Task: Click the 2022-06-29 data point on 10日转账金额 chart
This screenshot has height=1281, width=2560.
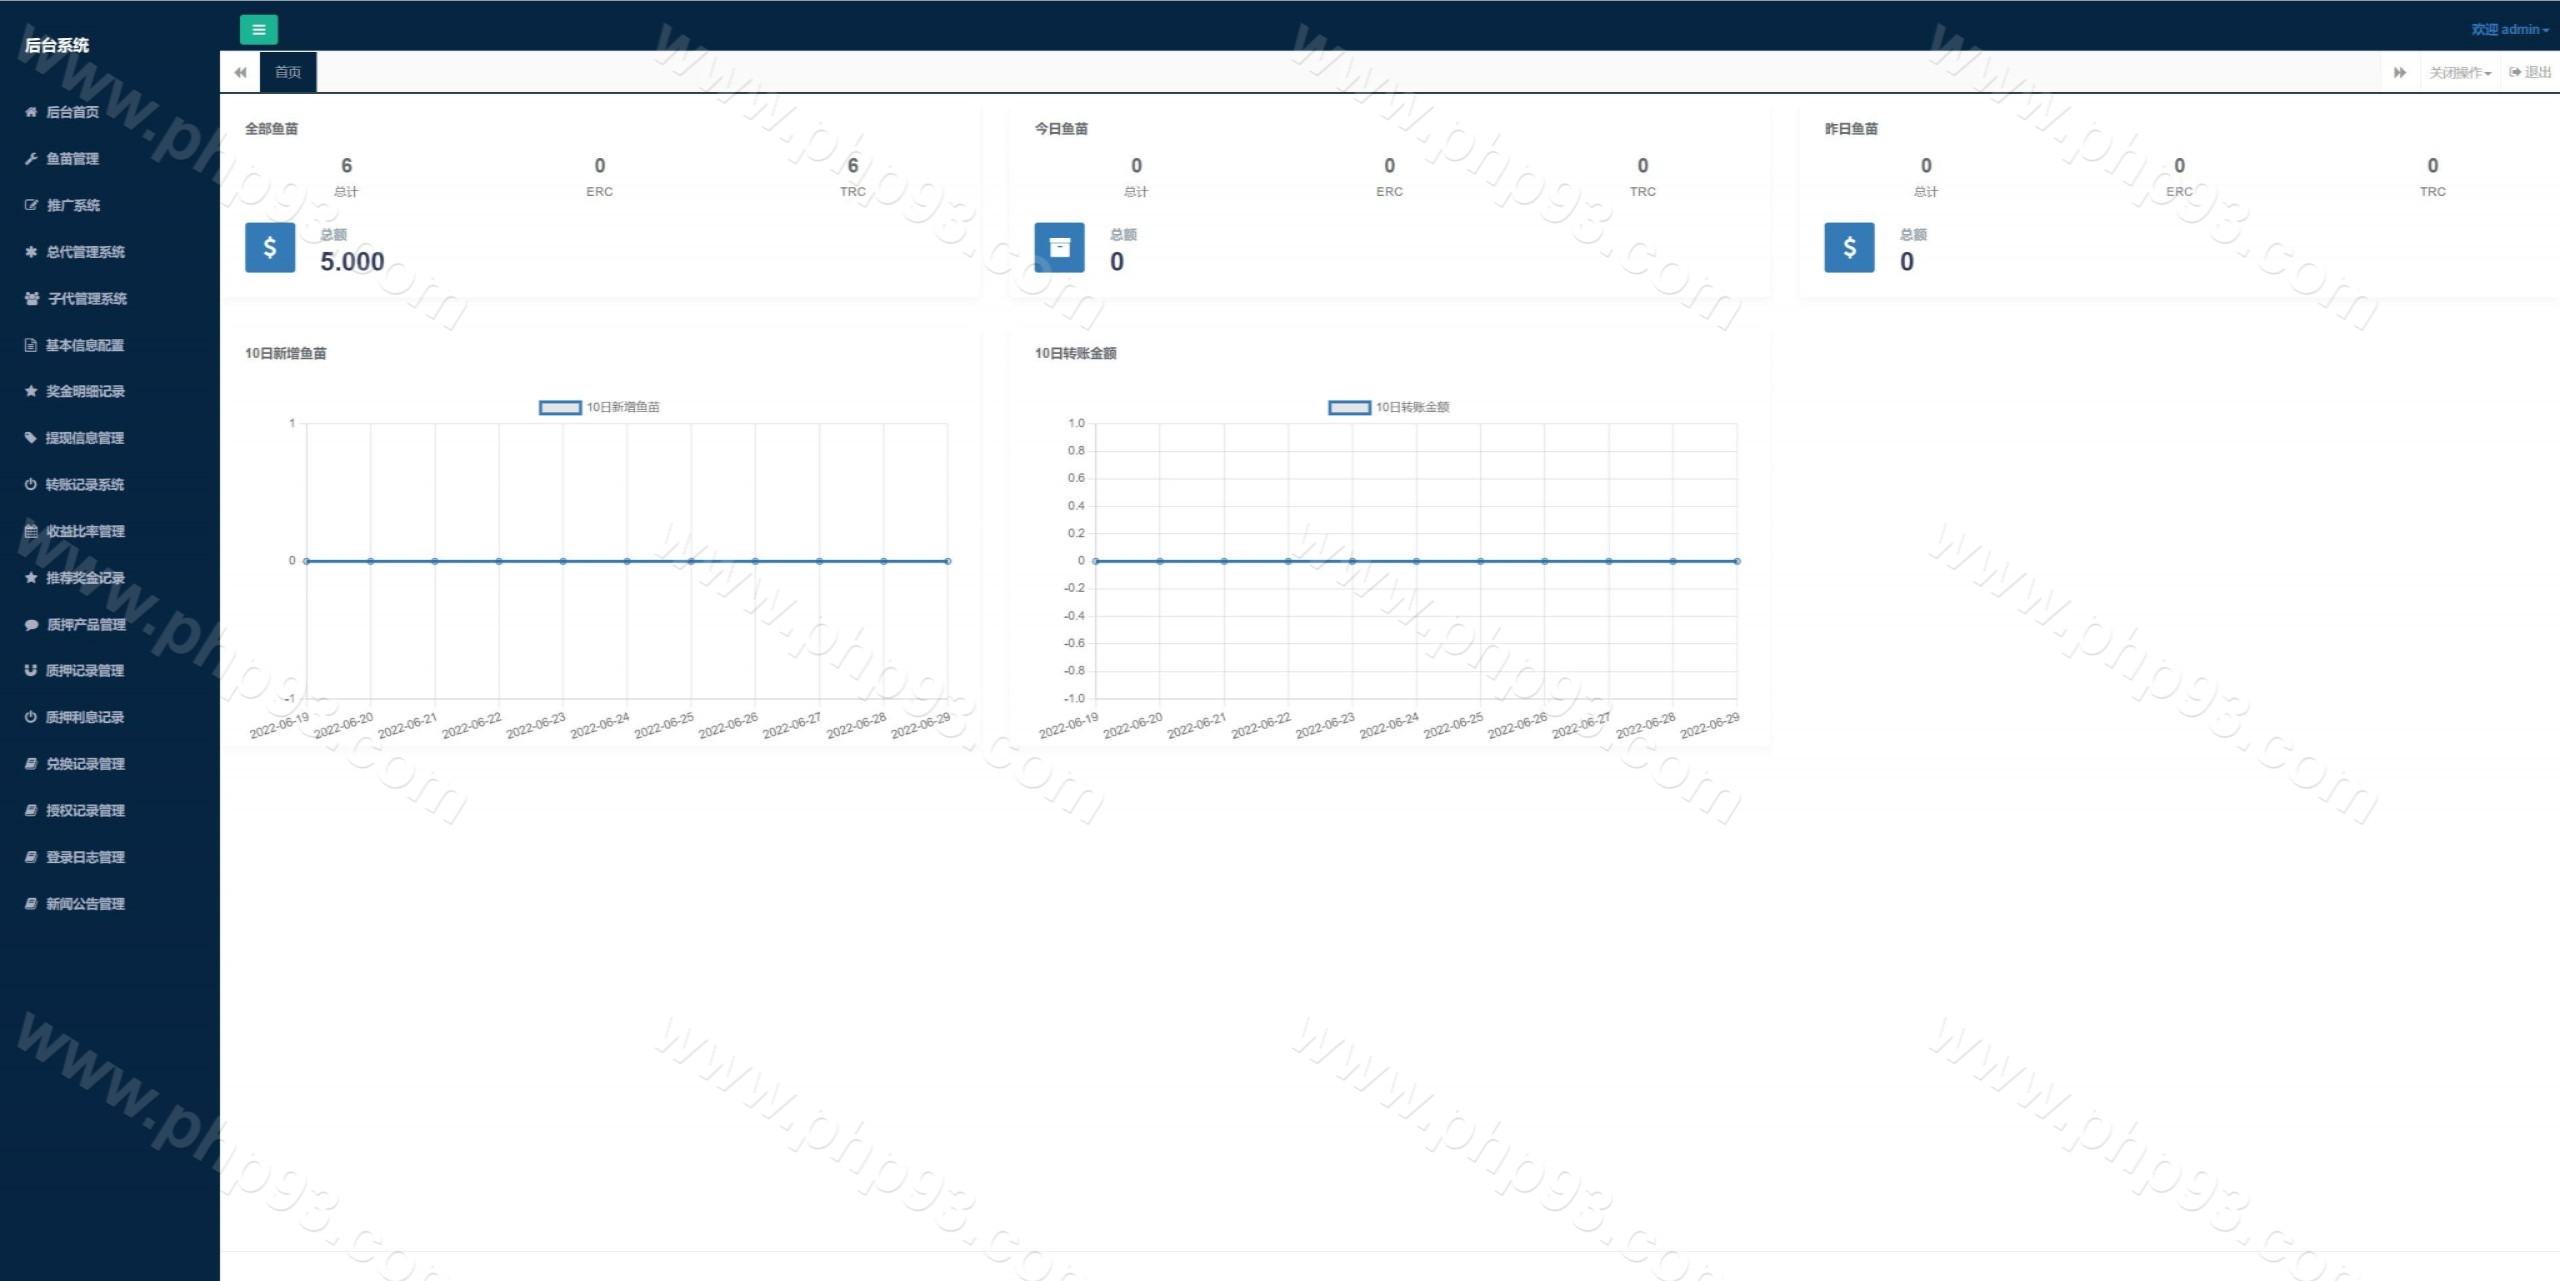Action: click(x=1737, y=561)
